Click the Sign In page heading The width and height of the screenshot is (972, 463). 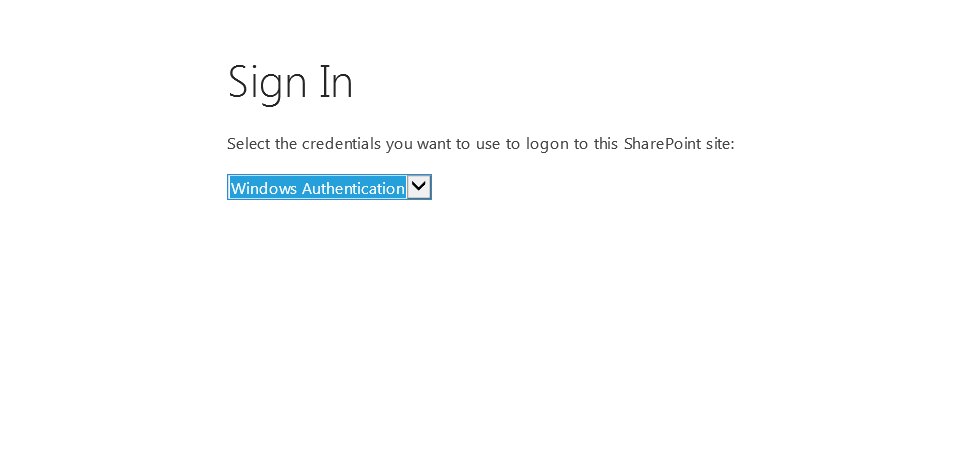click(290, 82)
